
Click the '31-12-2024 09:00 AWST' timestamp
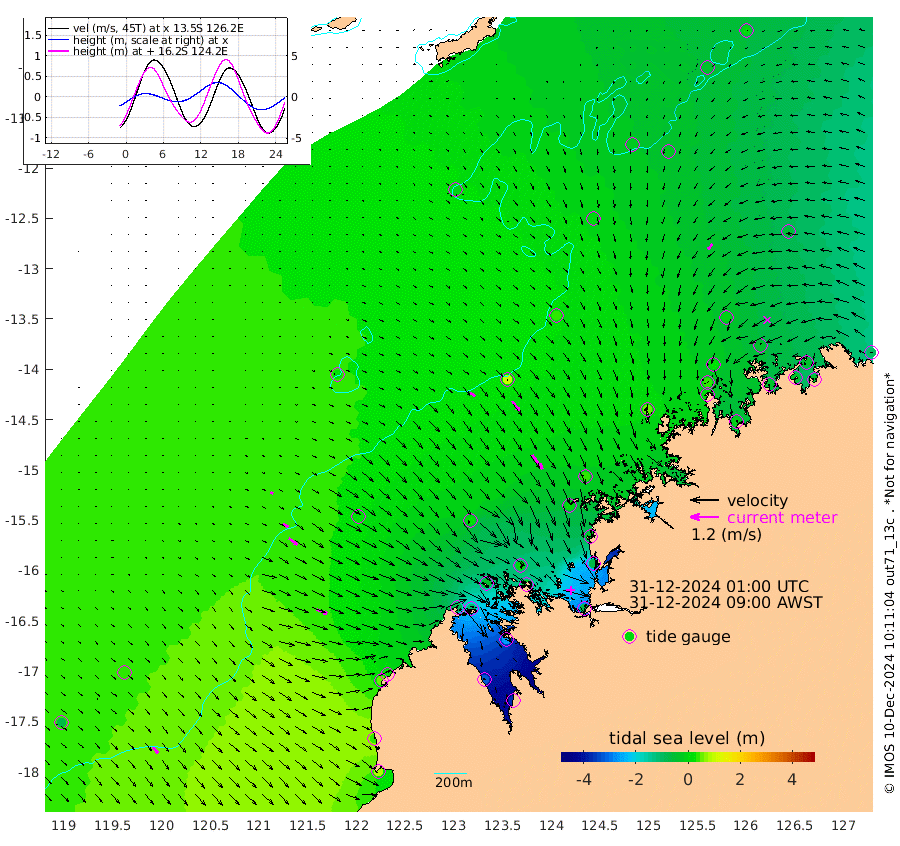coord(726,603)
